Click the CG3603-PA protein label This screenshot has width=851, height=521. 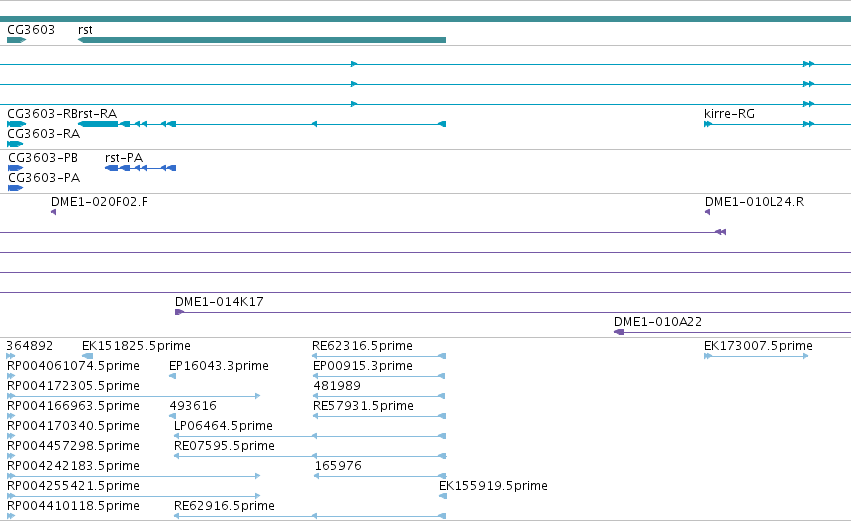coord(44,177)
